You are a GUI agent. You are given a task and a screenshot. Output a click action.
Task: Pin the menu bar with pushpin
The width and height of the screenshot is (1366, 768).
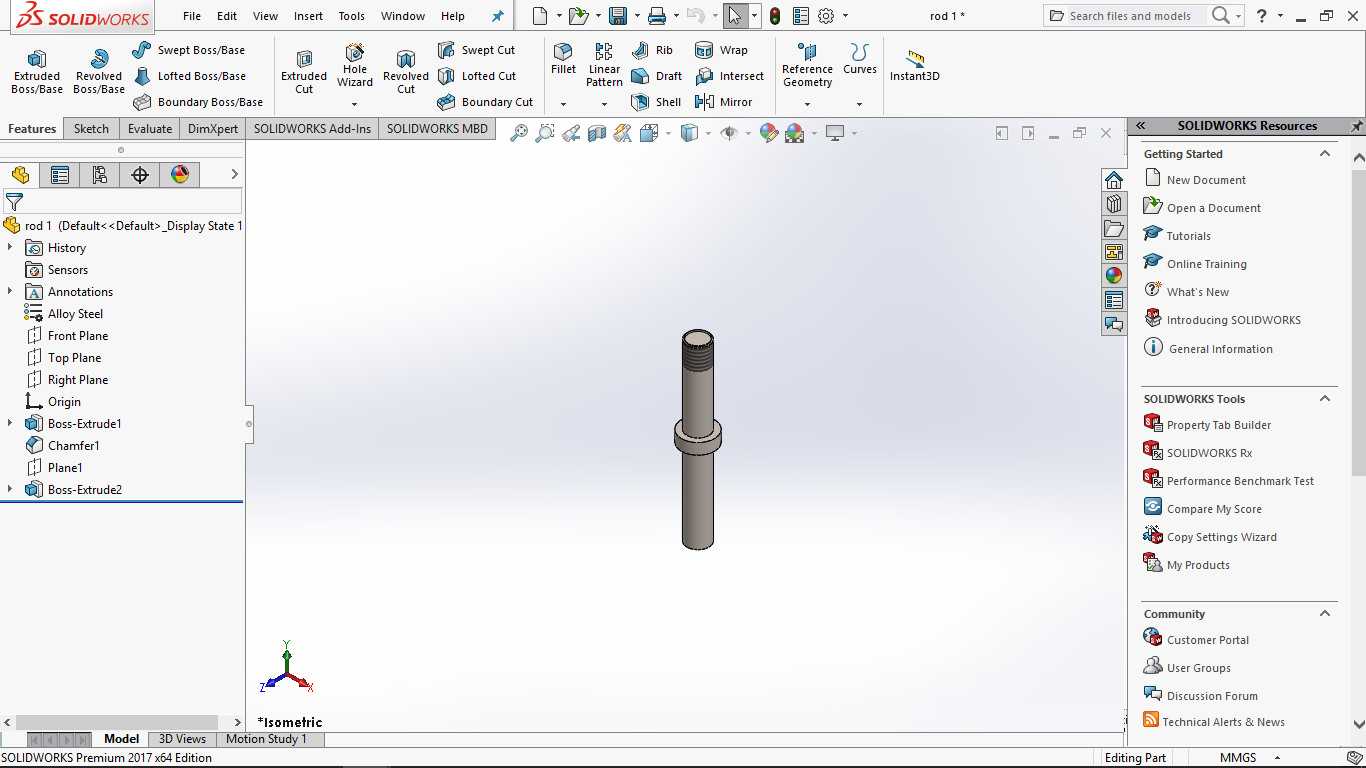498,16
